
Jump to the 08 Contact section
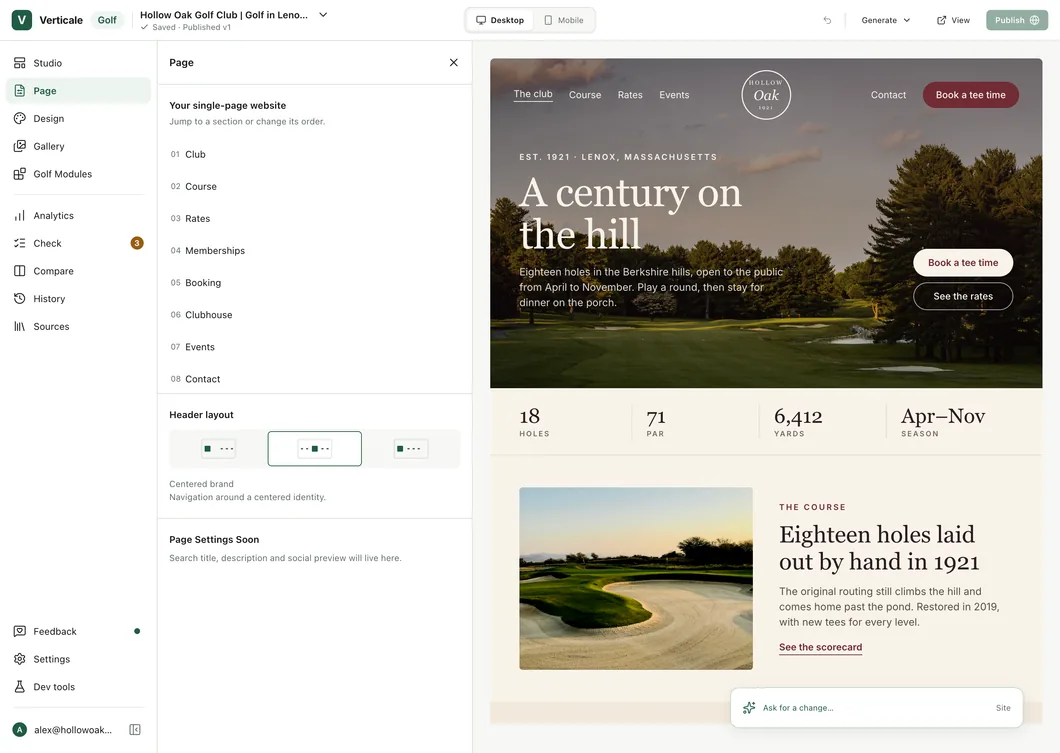pos(314,379)
